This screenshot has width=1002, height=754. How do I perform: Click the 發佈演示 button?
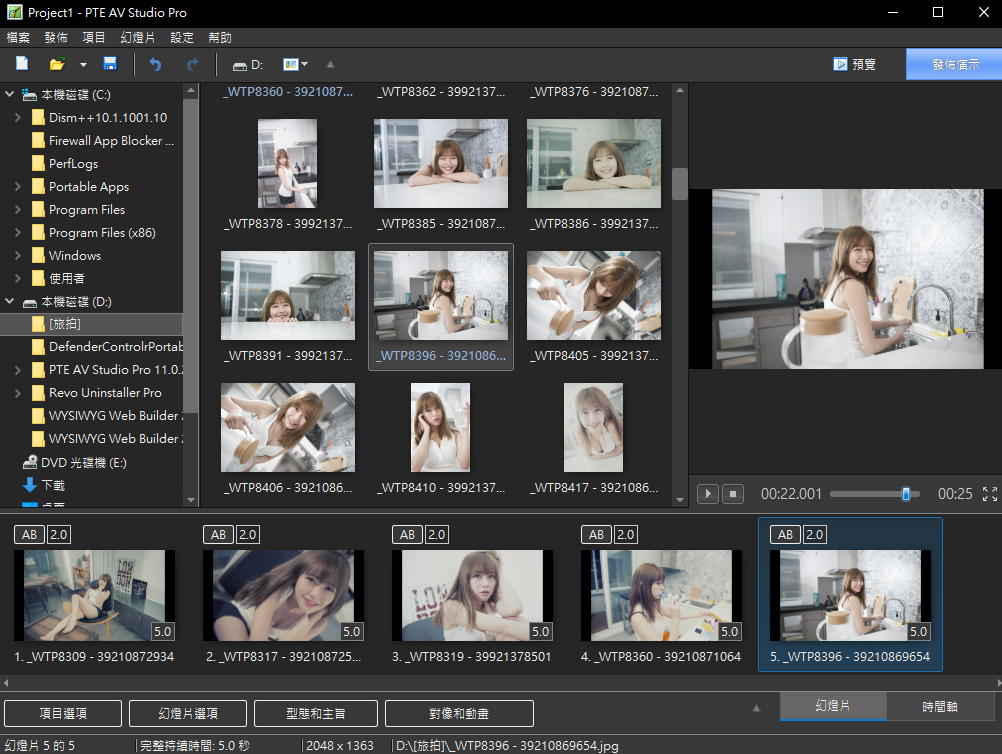tap(954, 64)
